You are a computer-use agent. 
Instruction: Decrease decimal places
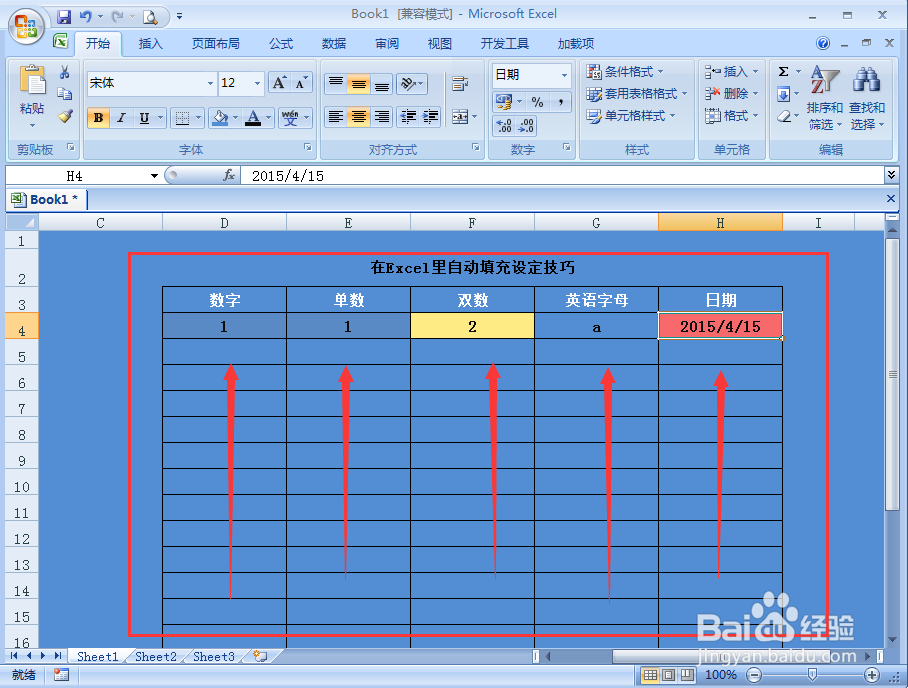coord(526,126)
